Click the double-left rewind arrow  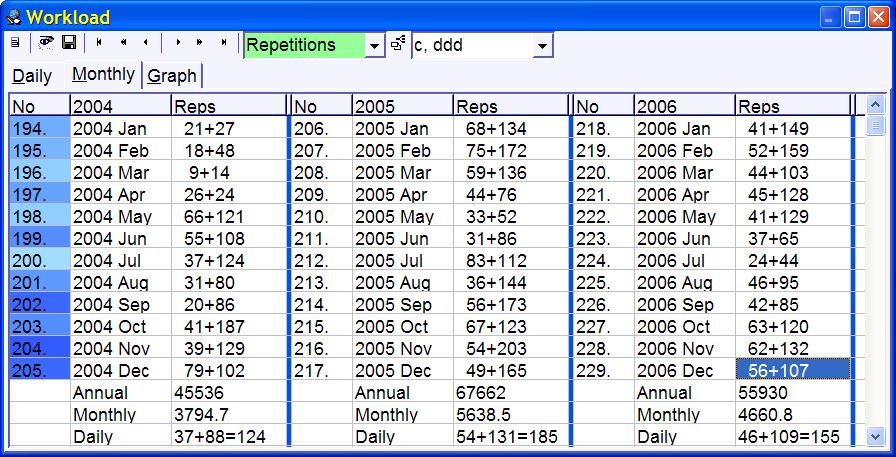[123, 42]
